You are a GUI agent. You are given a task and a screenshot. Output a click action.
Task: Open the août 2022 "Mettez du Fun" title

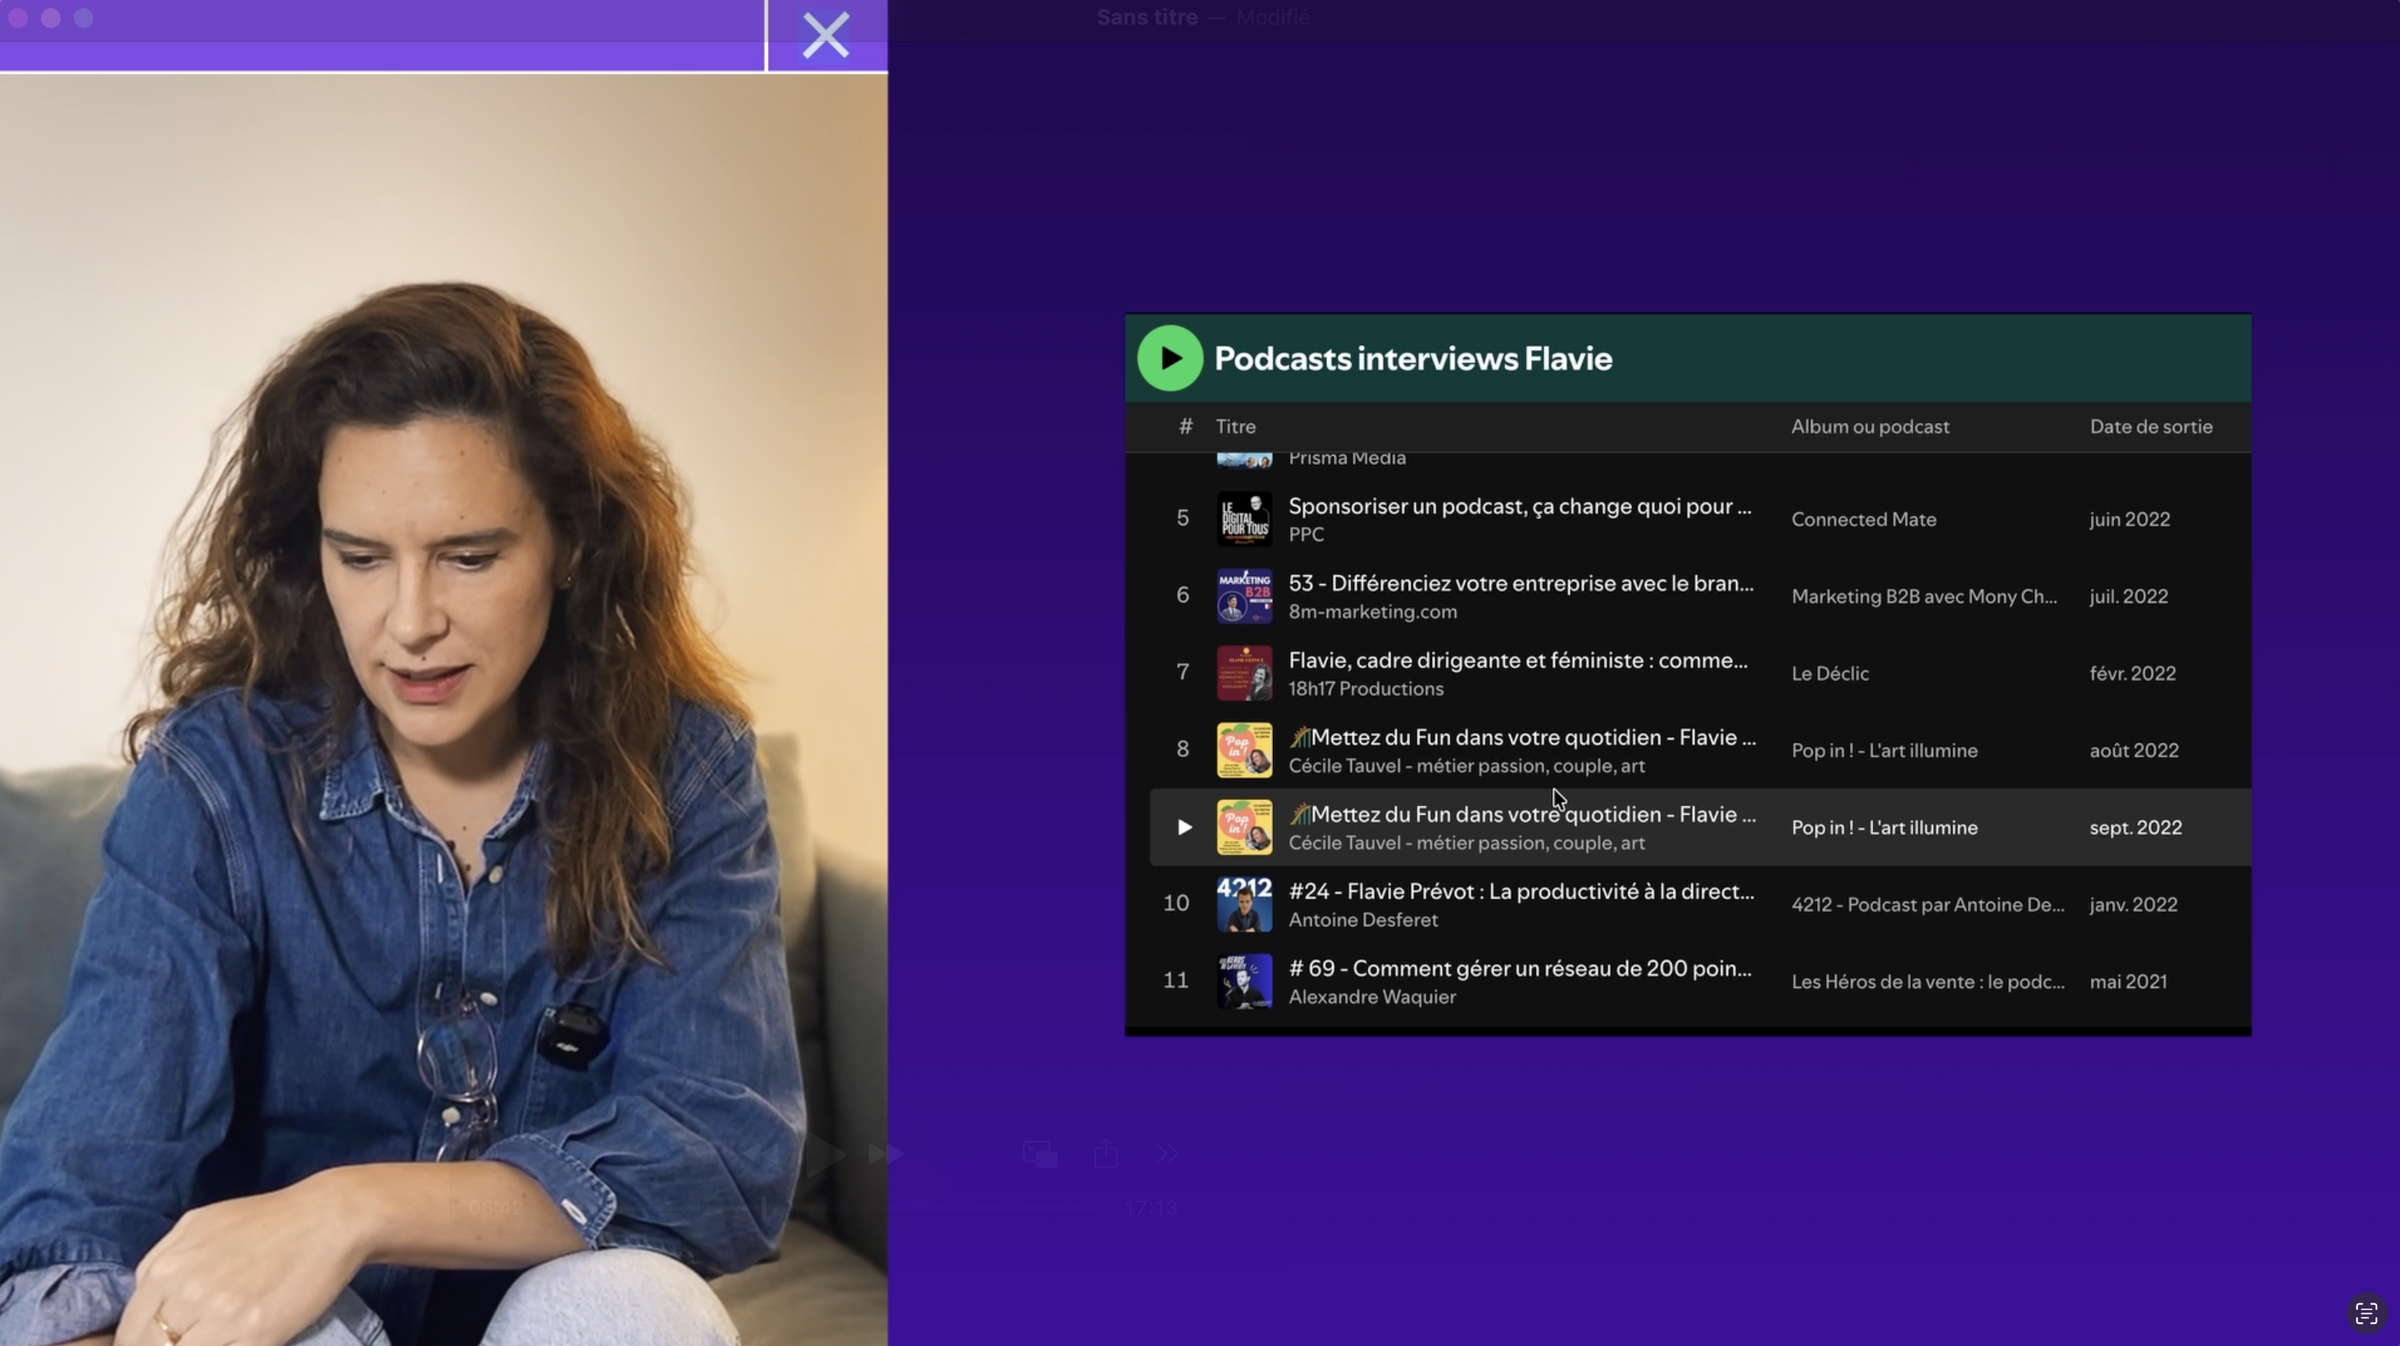tap(1522, 737)
